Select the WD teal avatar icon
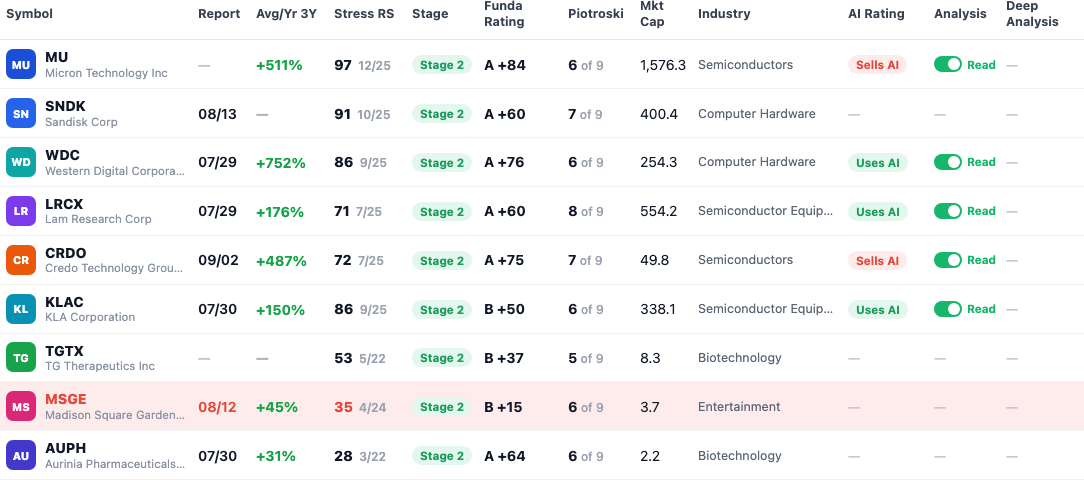The height and width of the screenshot is (480, 1084). 21,163
